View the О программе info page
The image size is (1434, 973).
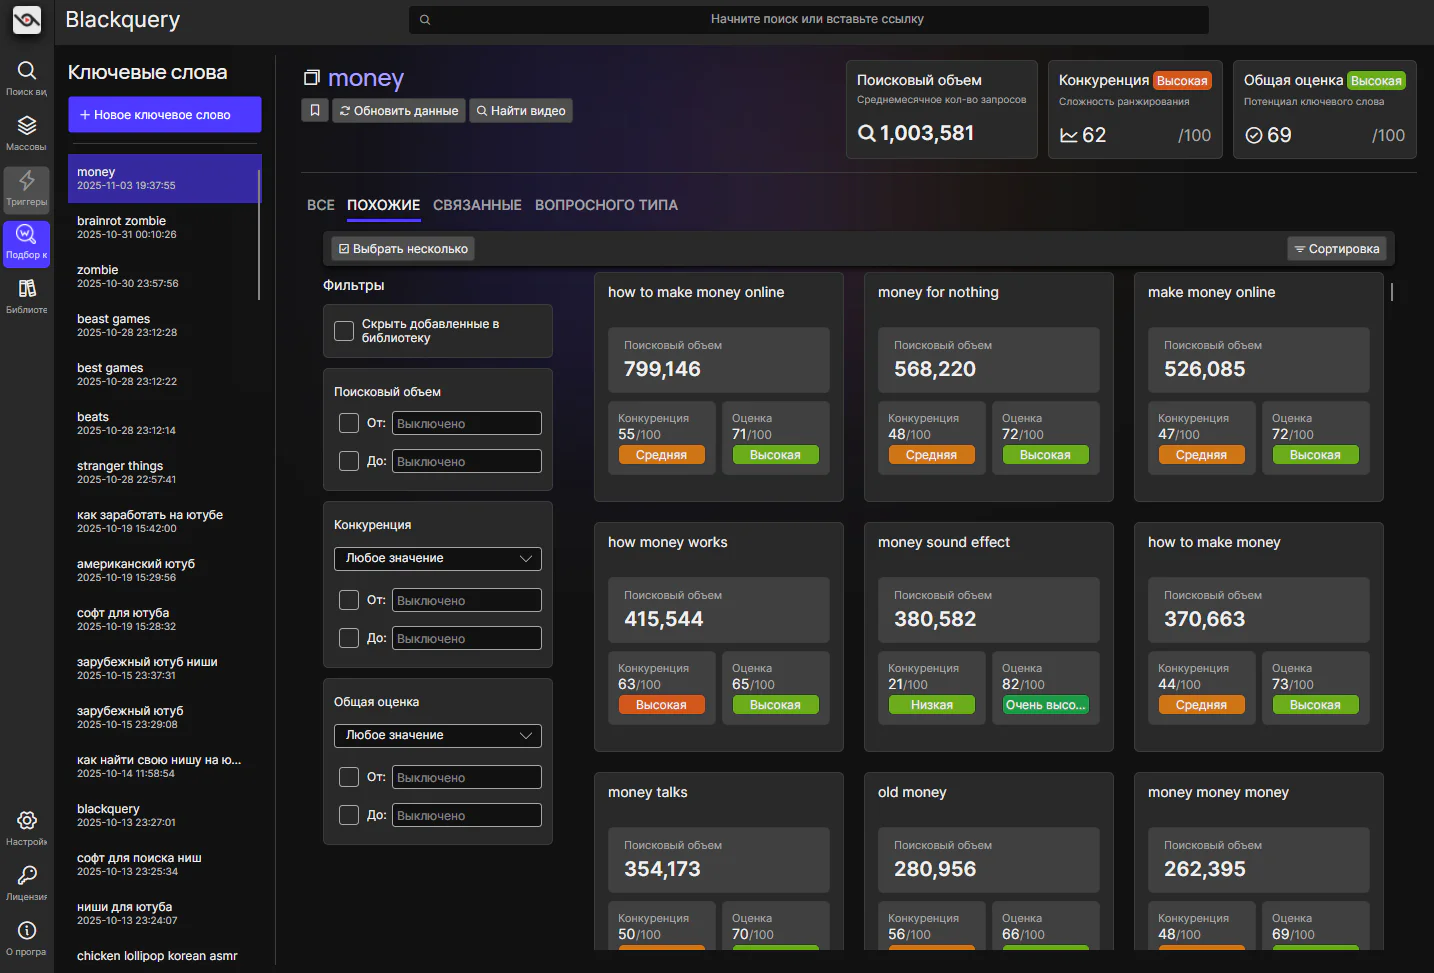[x=26, y=936]
